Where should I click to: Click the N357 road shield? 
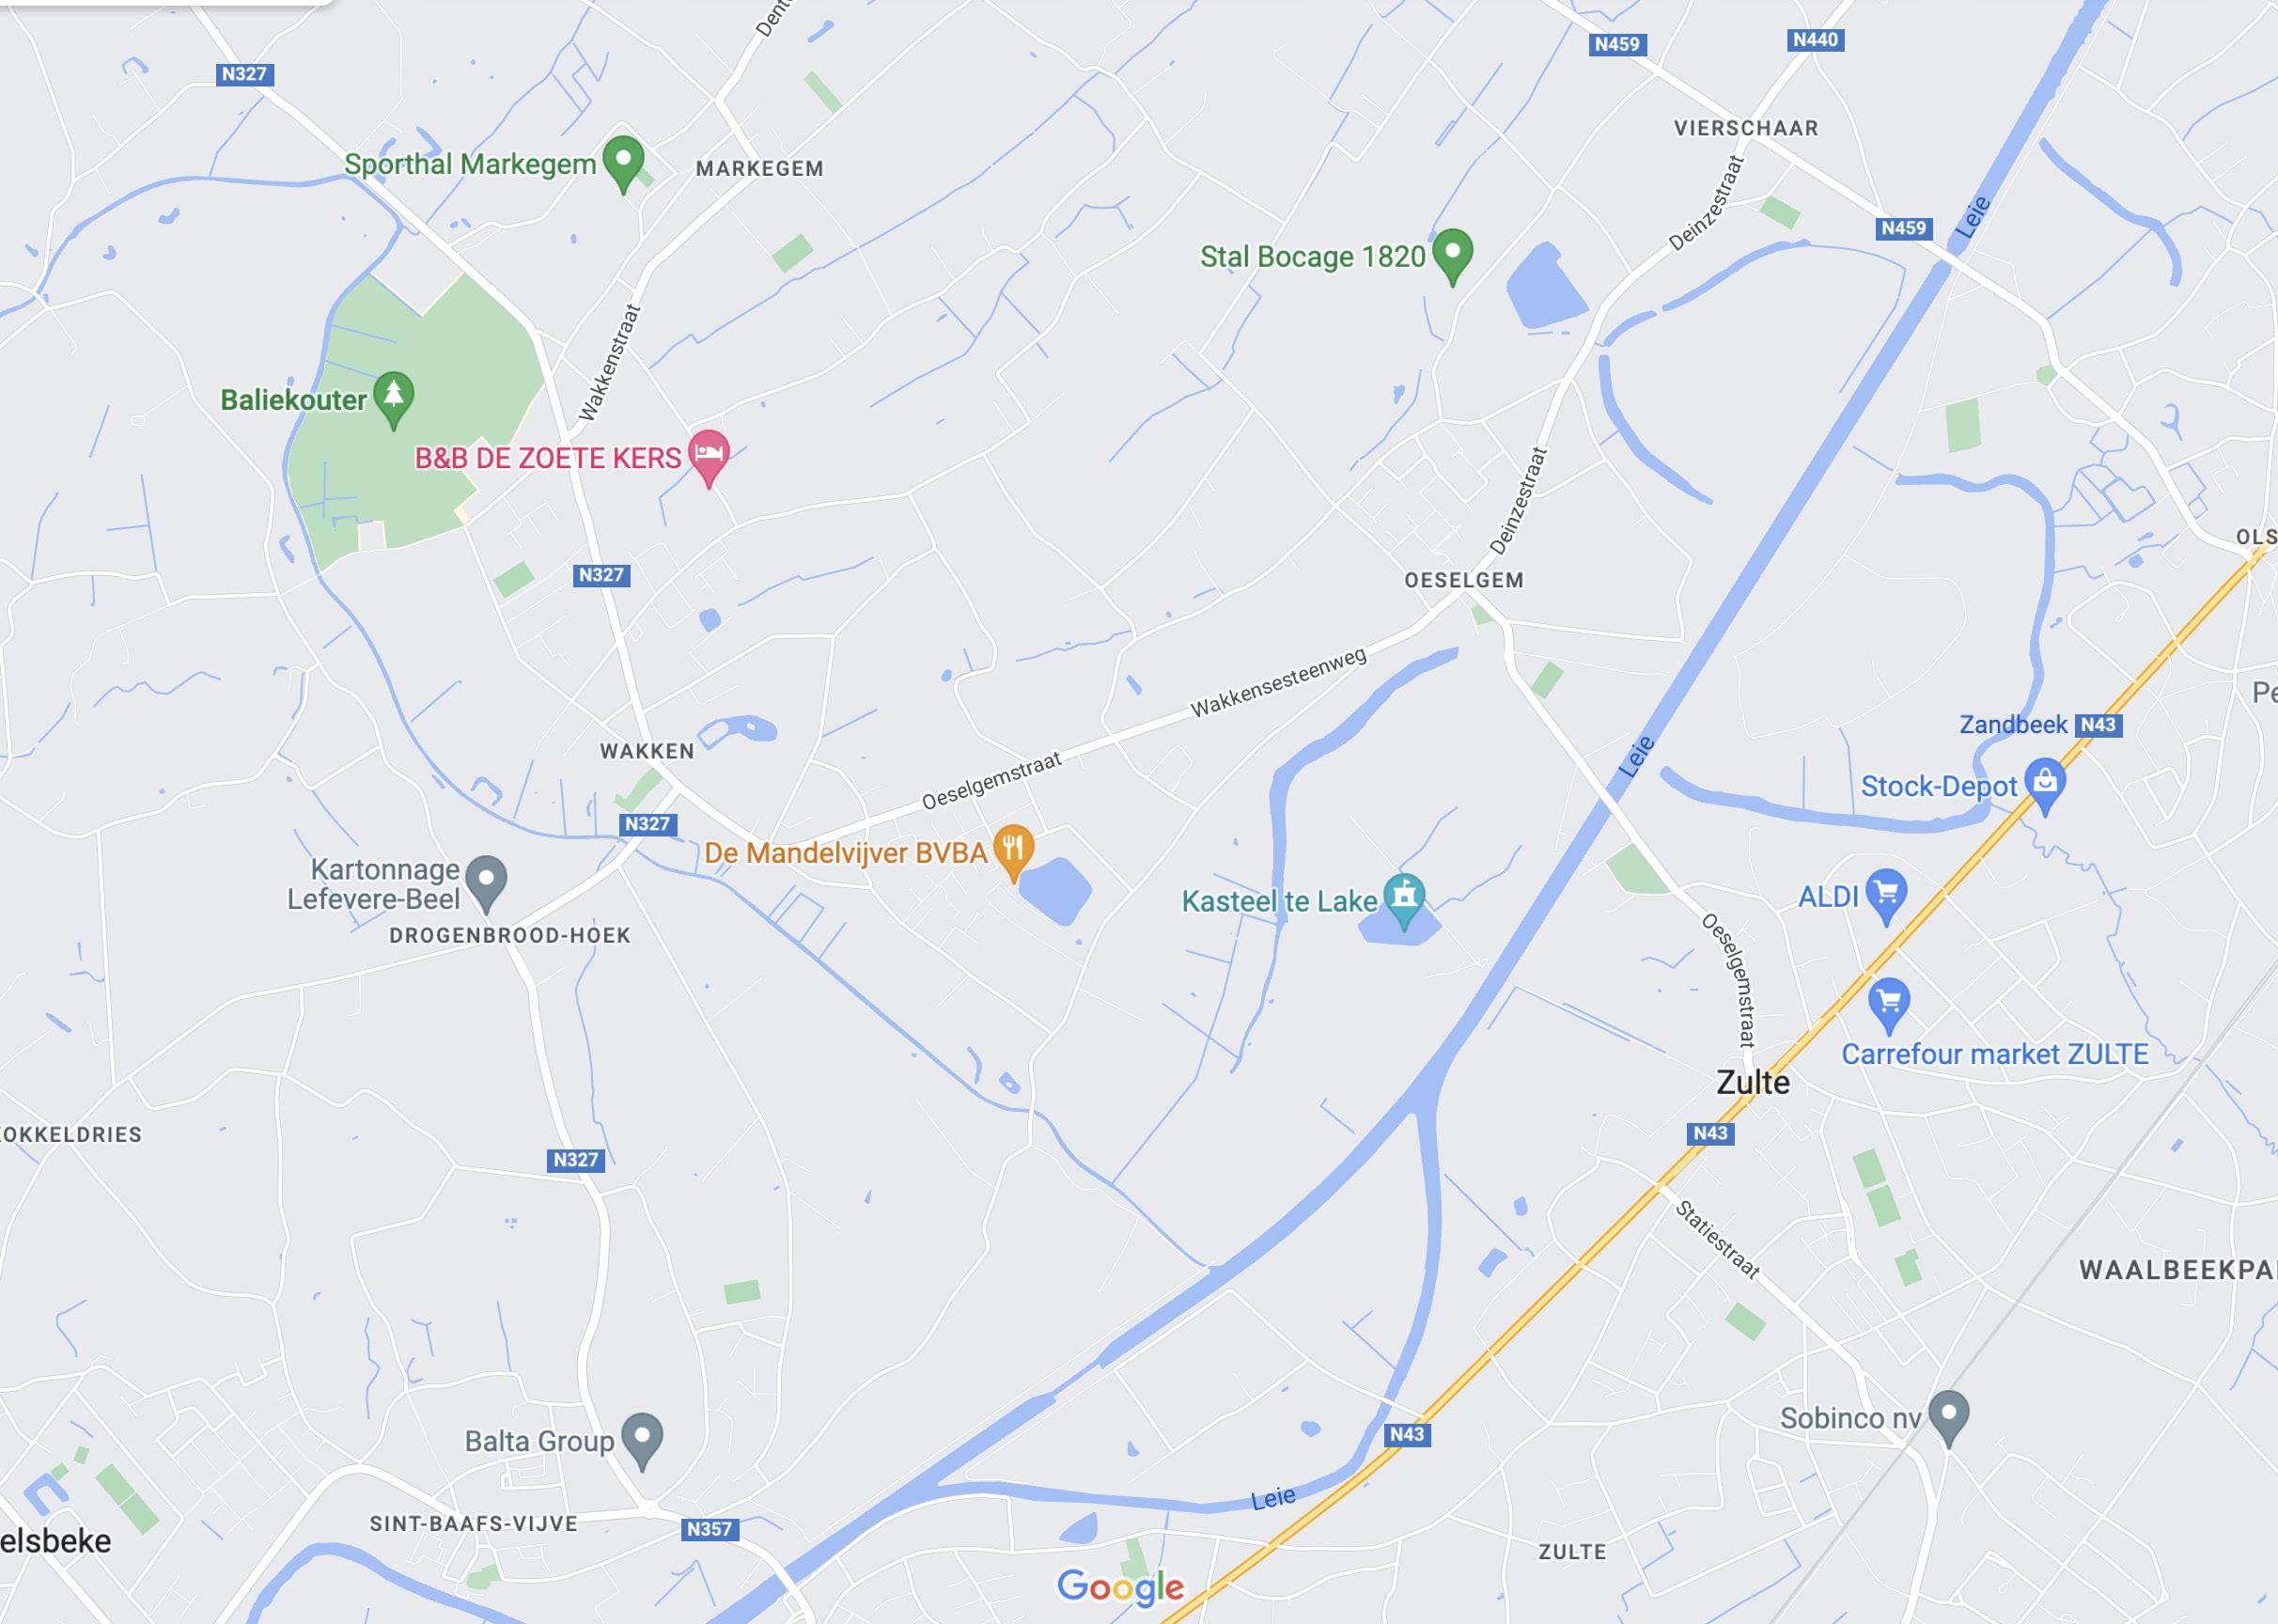(710, 1529)
